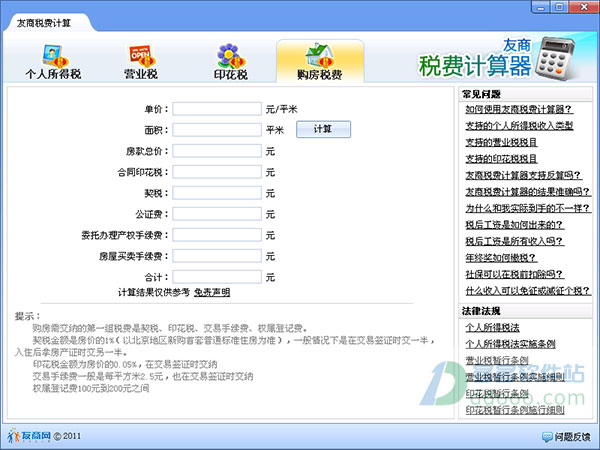Open 友商税费计算器支持反算吗? link
The height and width of the screenshot is (450, 600).
tap(523, 175)
